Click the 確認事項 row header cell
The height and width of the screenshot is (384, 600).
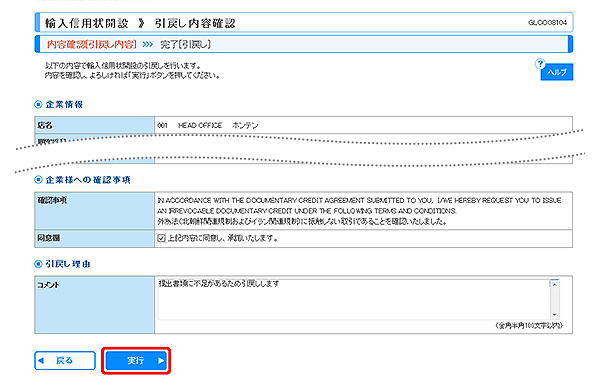coord(95,211)
